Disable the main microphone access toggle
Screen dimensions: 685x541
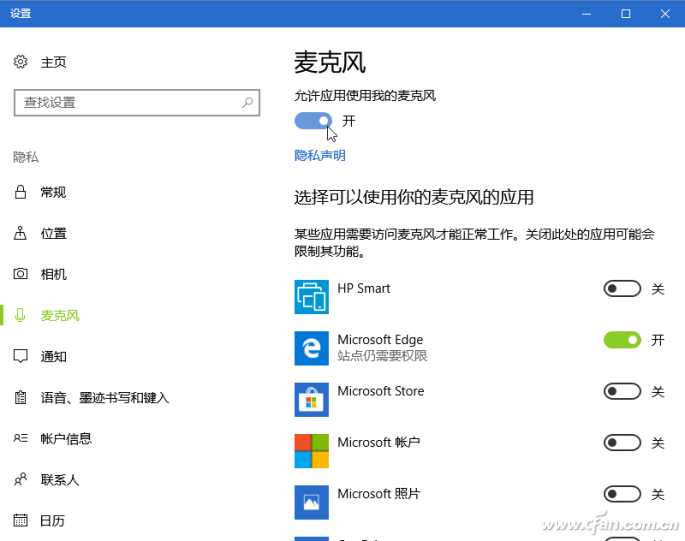pos(313,121)
